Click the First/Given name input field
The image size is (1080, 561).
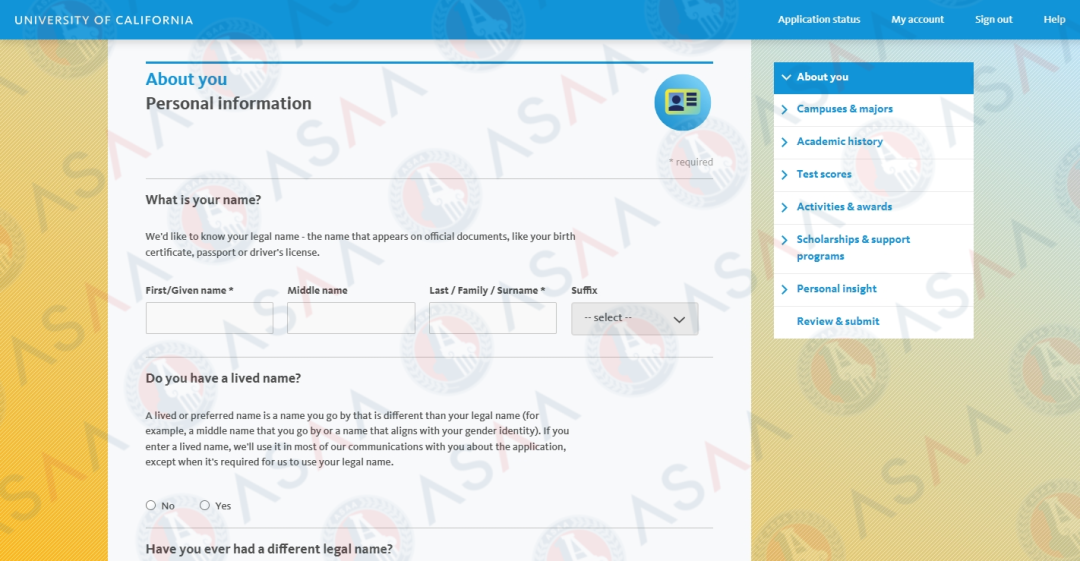pos(209,318)
